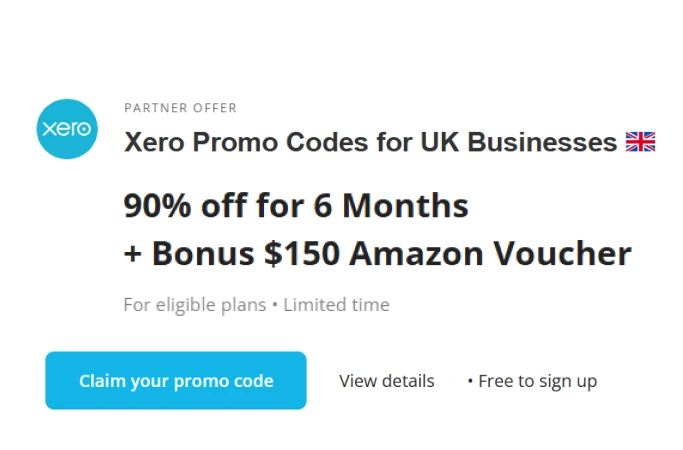Open the View details link

(x=386, y=381)
